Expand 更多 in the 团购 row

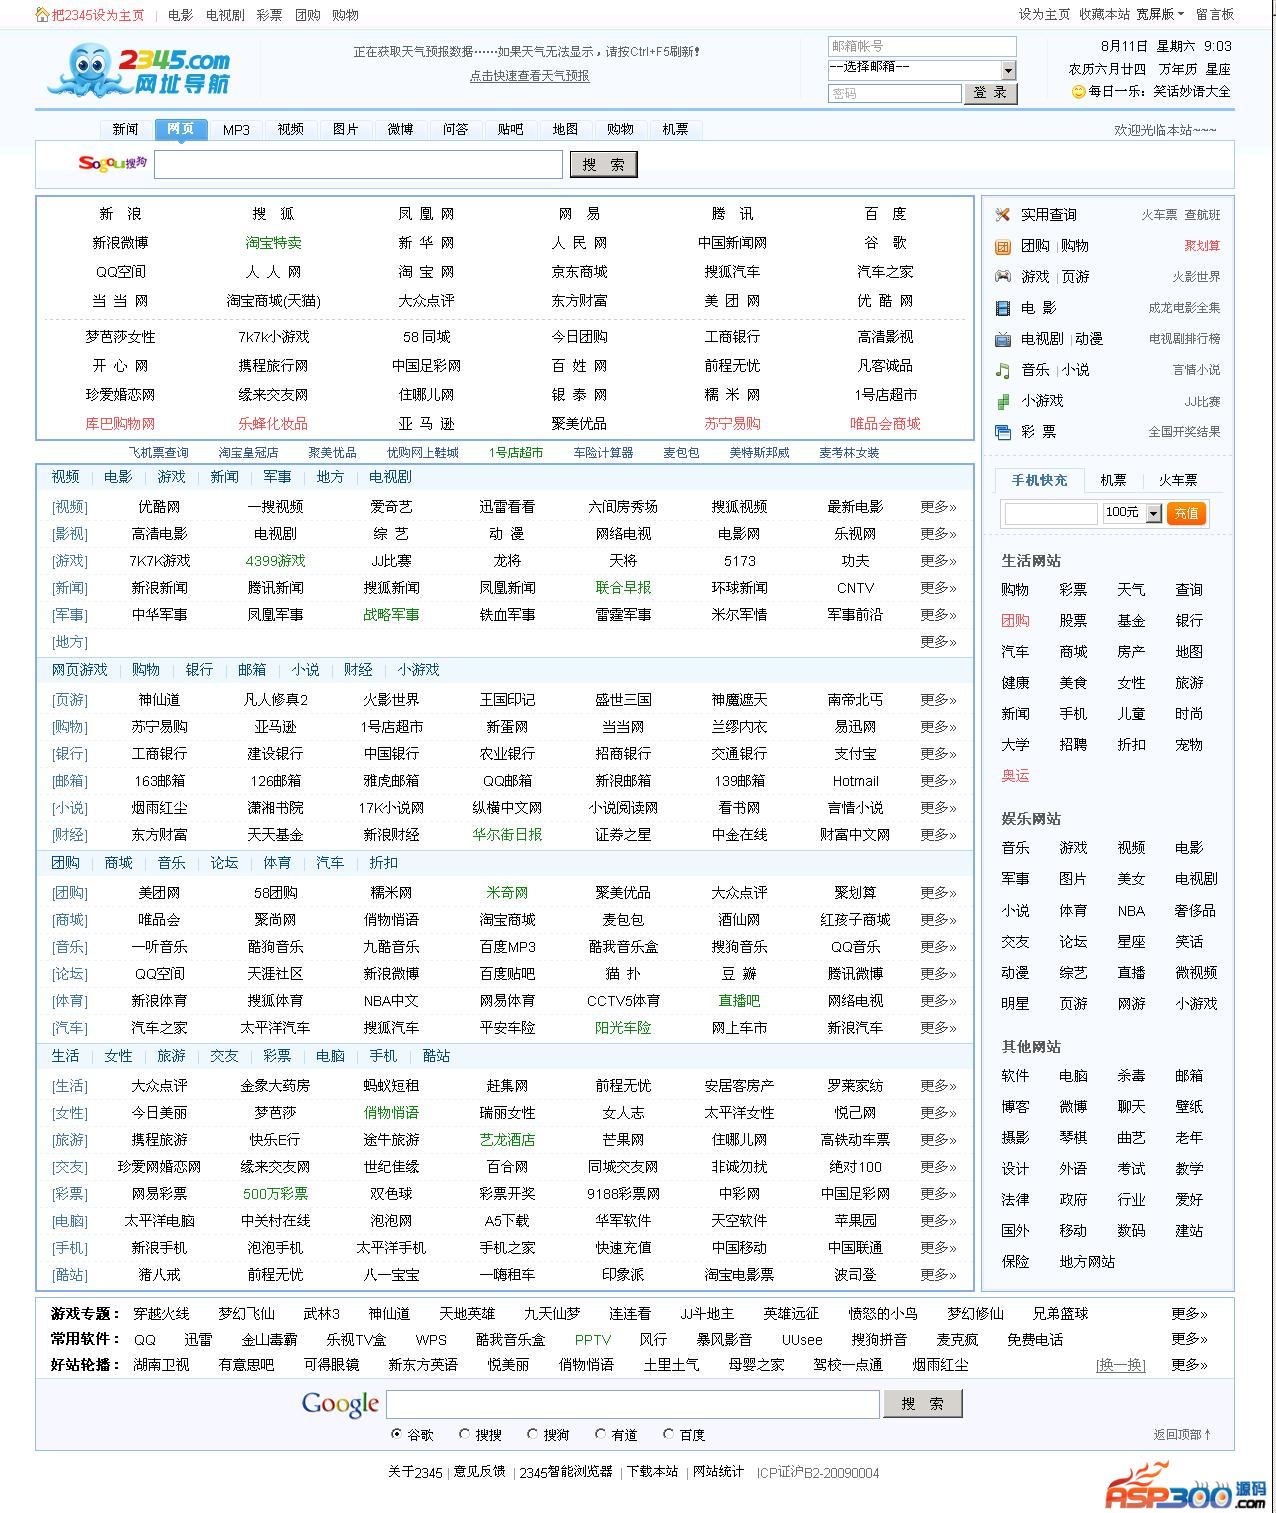(x=938, y=893)
